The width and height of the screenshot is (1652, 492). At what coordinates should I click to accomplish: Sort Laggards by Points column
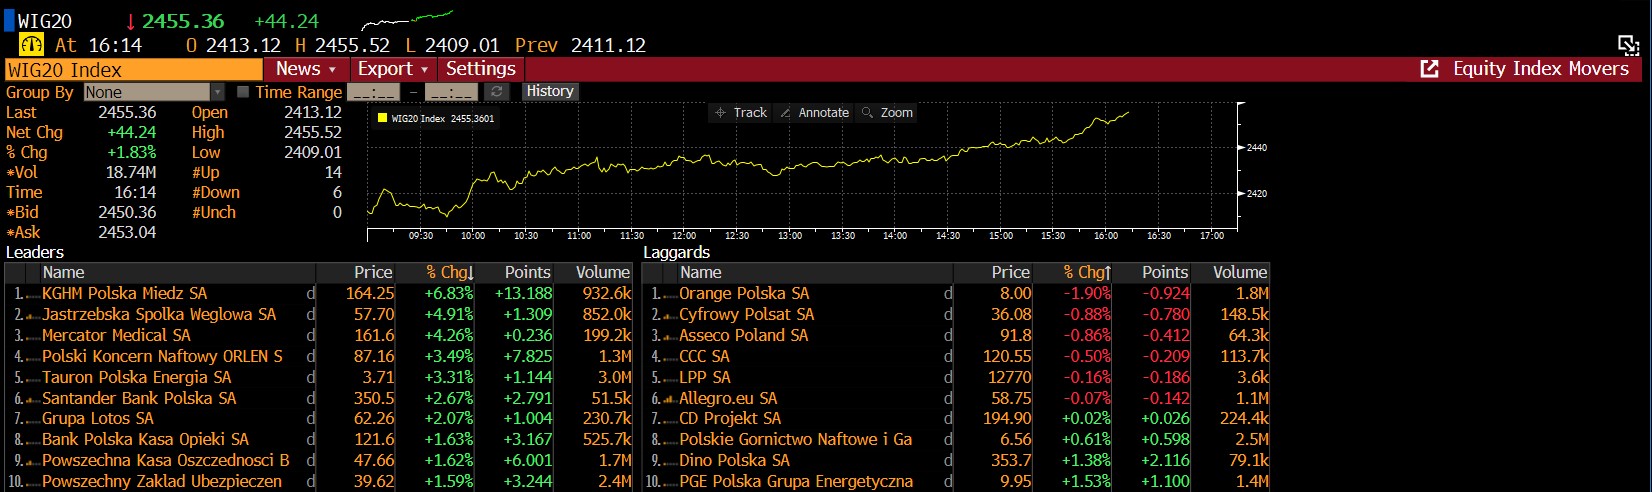1153,272
